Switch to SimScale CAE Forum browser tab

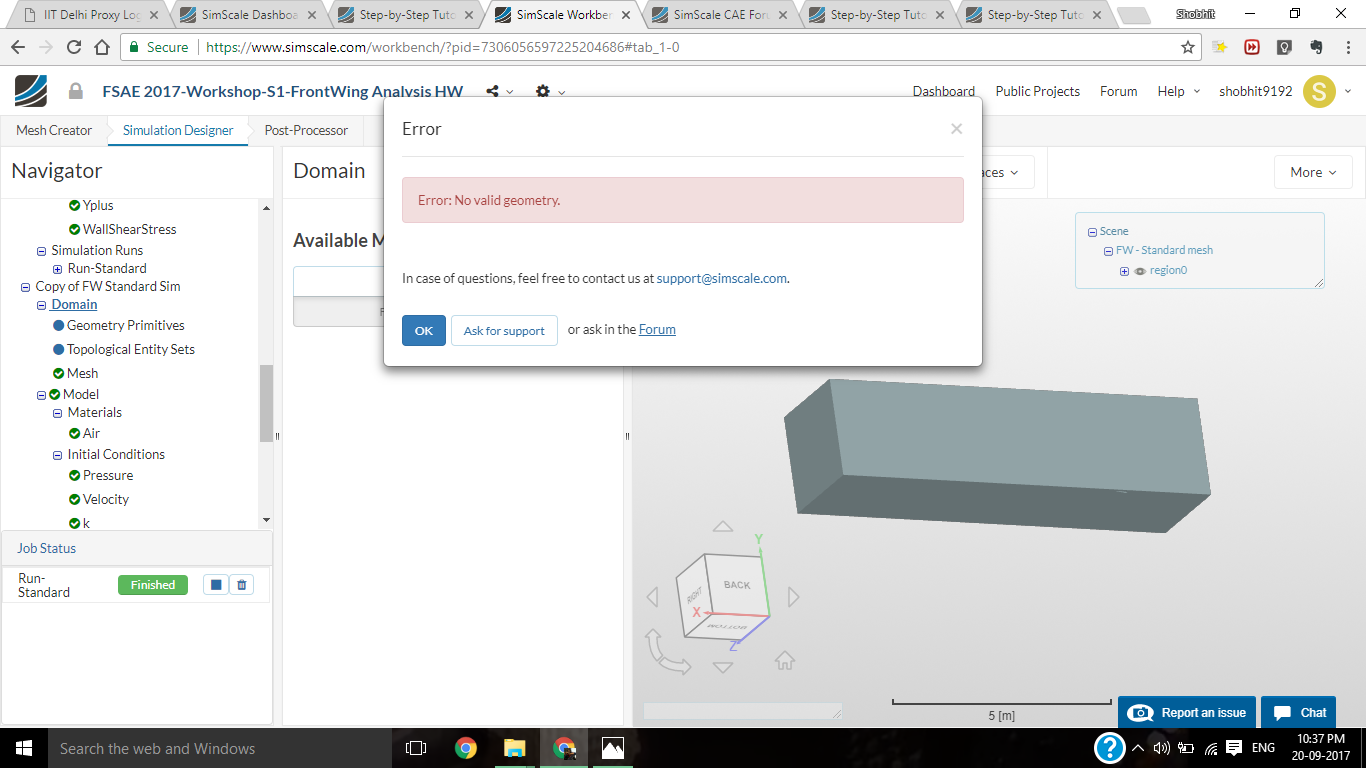click(x=722, y=15)
